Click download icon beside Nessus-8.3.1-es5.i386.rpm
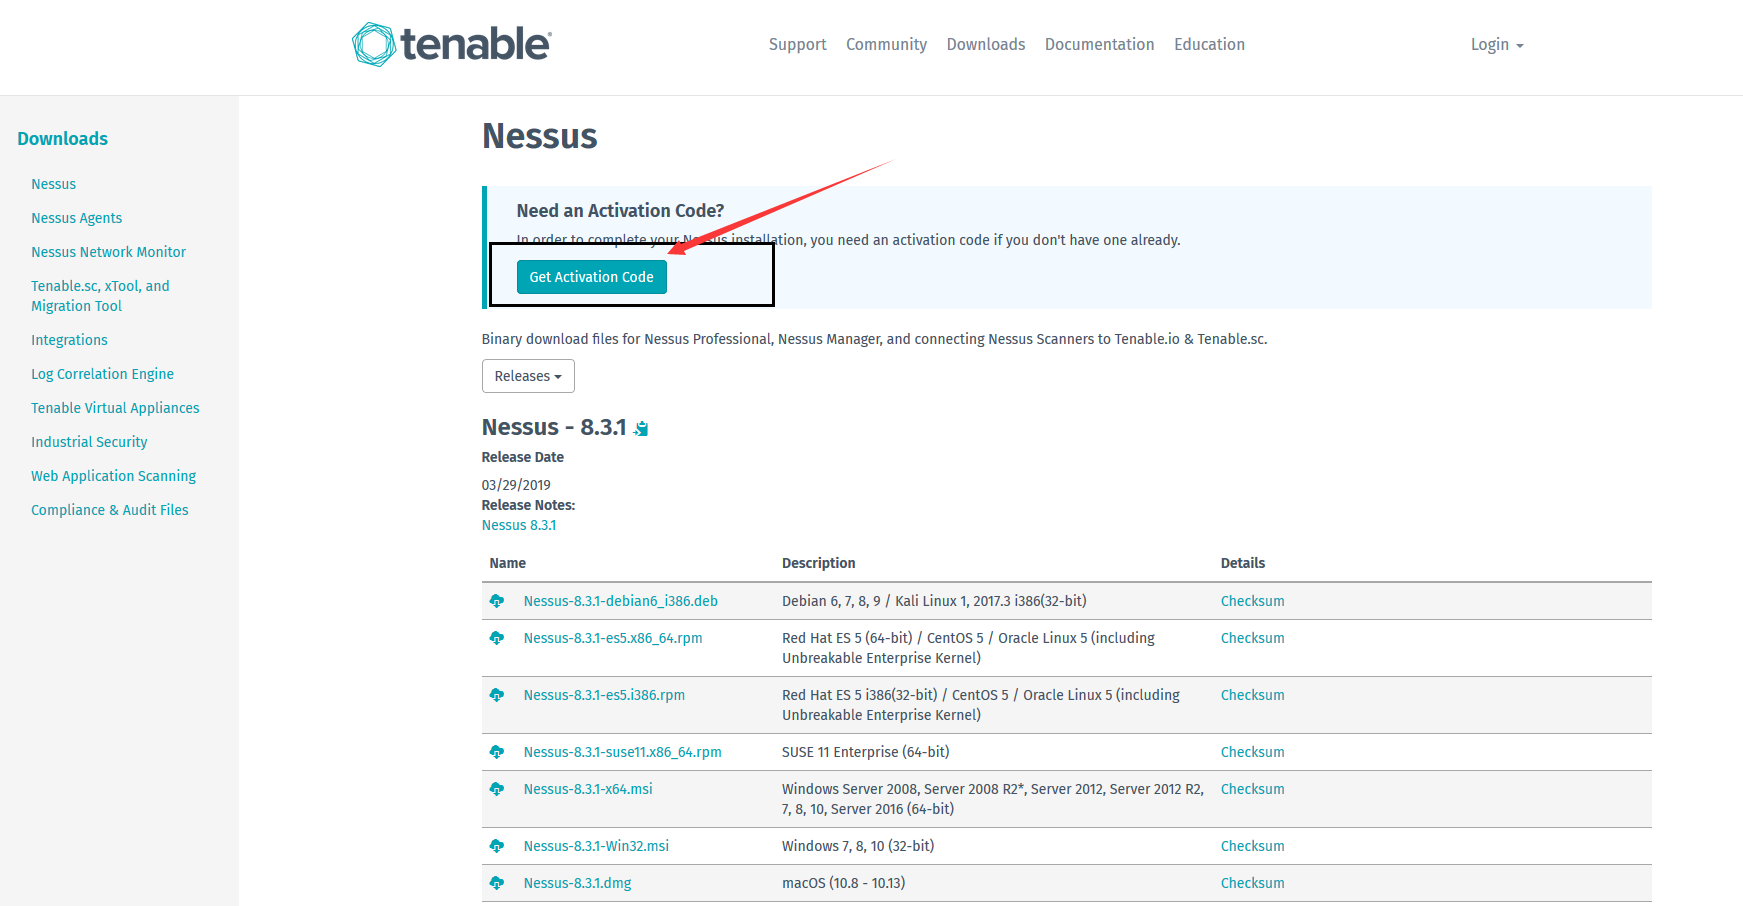Screen dimensions: 1743x906 point(497,695)
